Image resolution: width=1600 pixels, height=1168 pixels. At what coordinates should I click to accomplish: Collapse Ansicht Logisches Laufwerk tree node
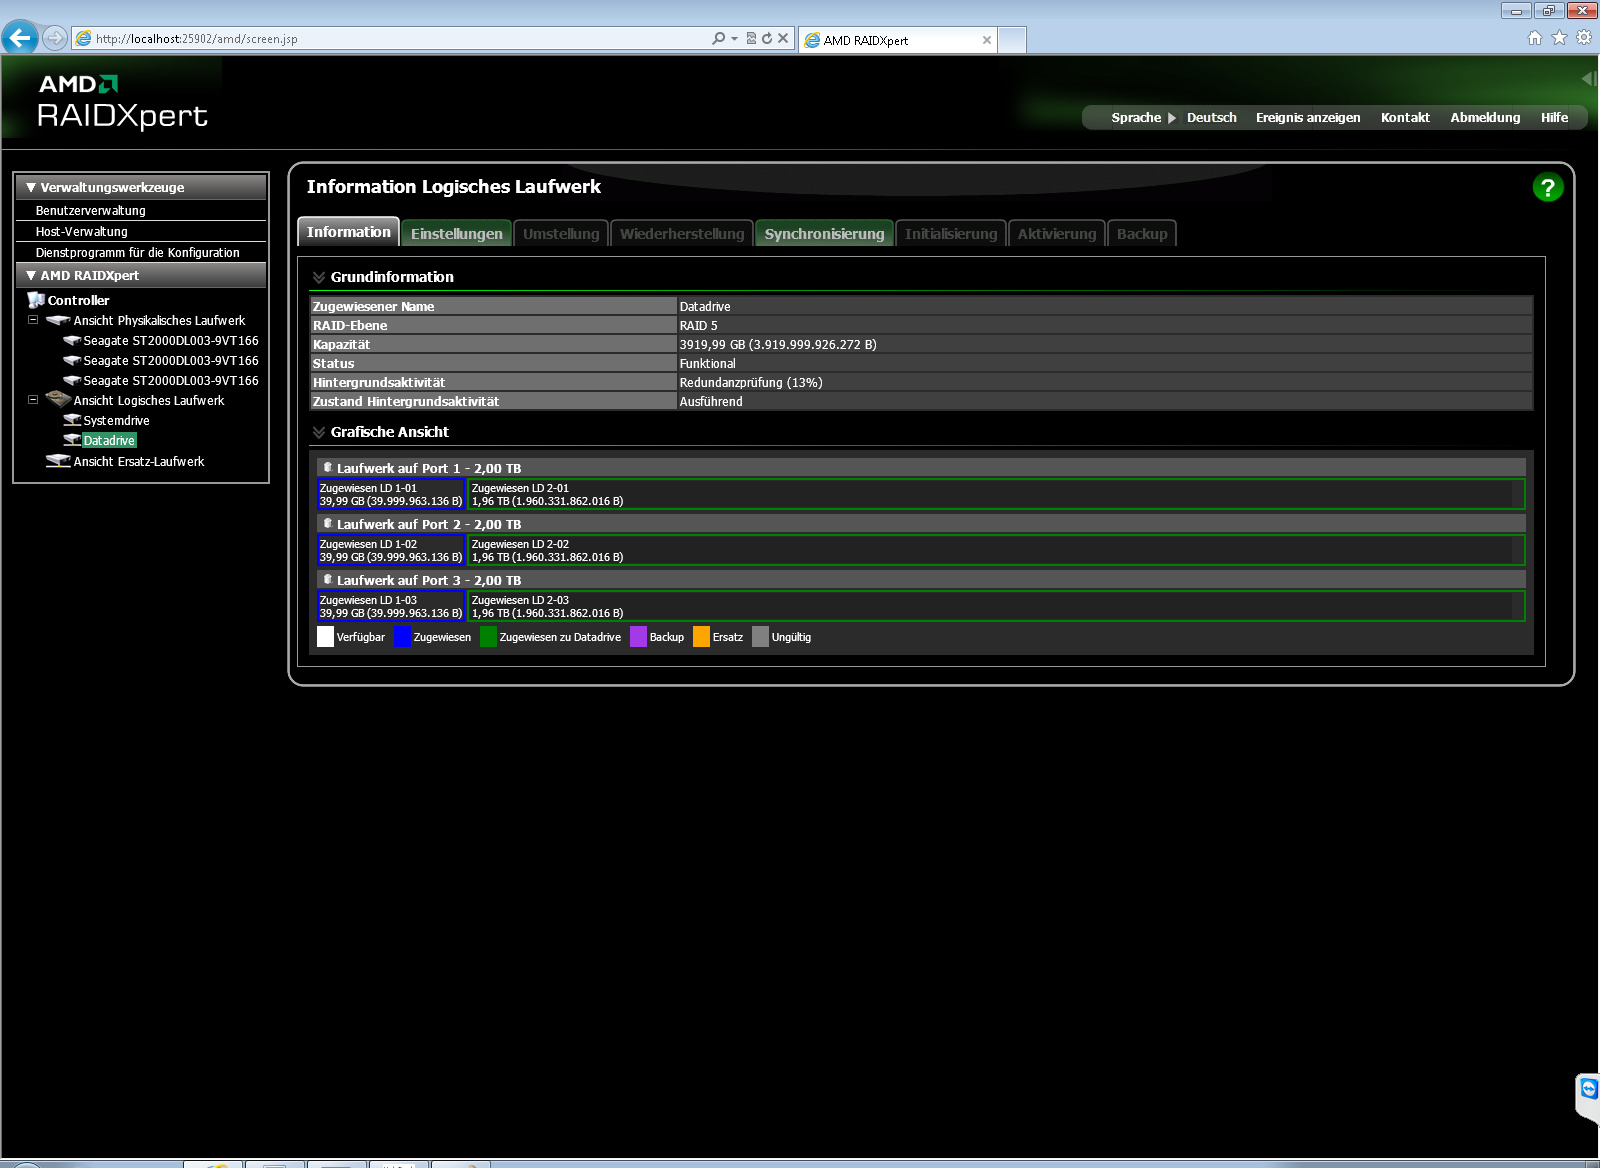click(33, 399)
